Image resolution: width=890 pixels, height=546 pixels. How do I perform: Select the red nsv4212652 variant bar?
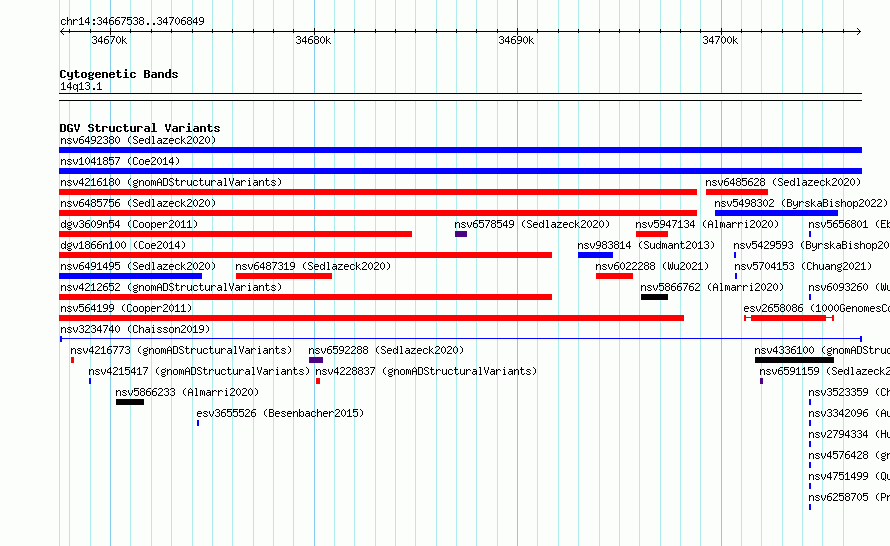click(x=305, y=297)
